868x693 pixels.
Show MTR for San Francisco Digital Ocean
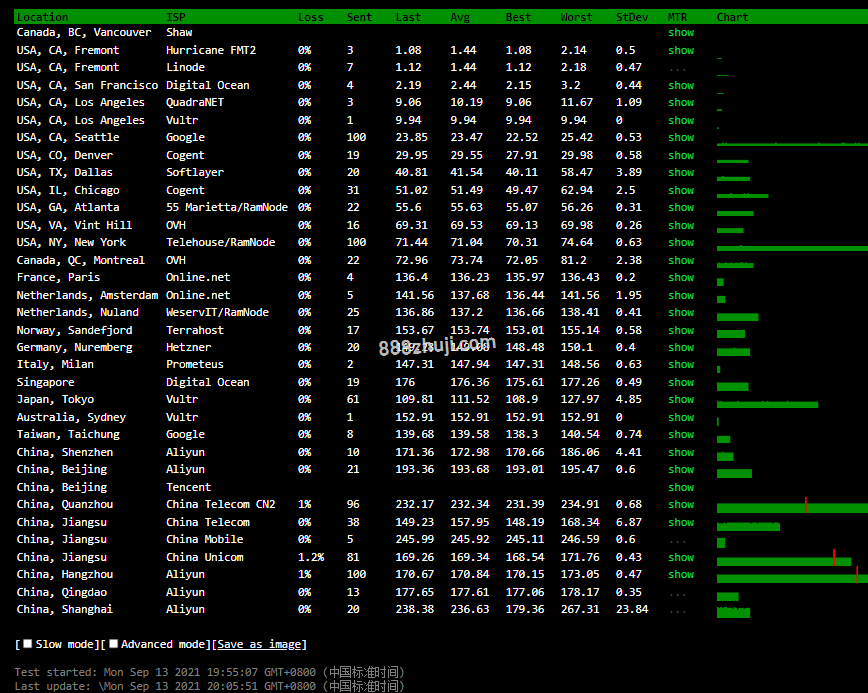tap(681, 85)
